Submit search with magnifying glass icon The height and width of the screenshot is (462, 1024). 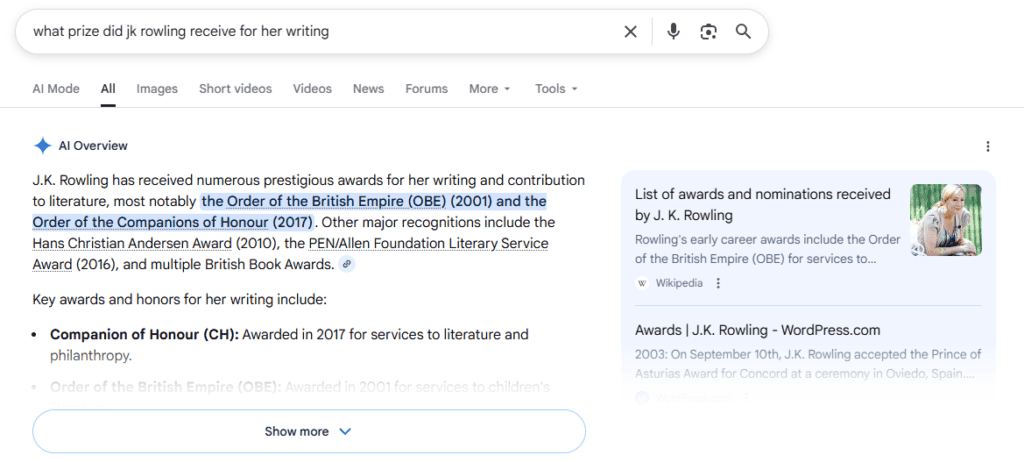743,31
